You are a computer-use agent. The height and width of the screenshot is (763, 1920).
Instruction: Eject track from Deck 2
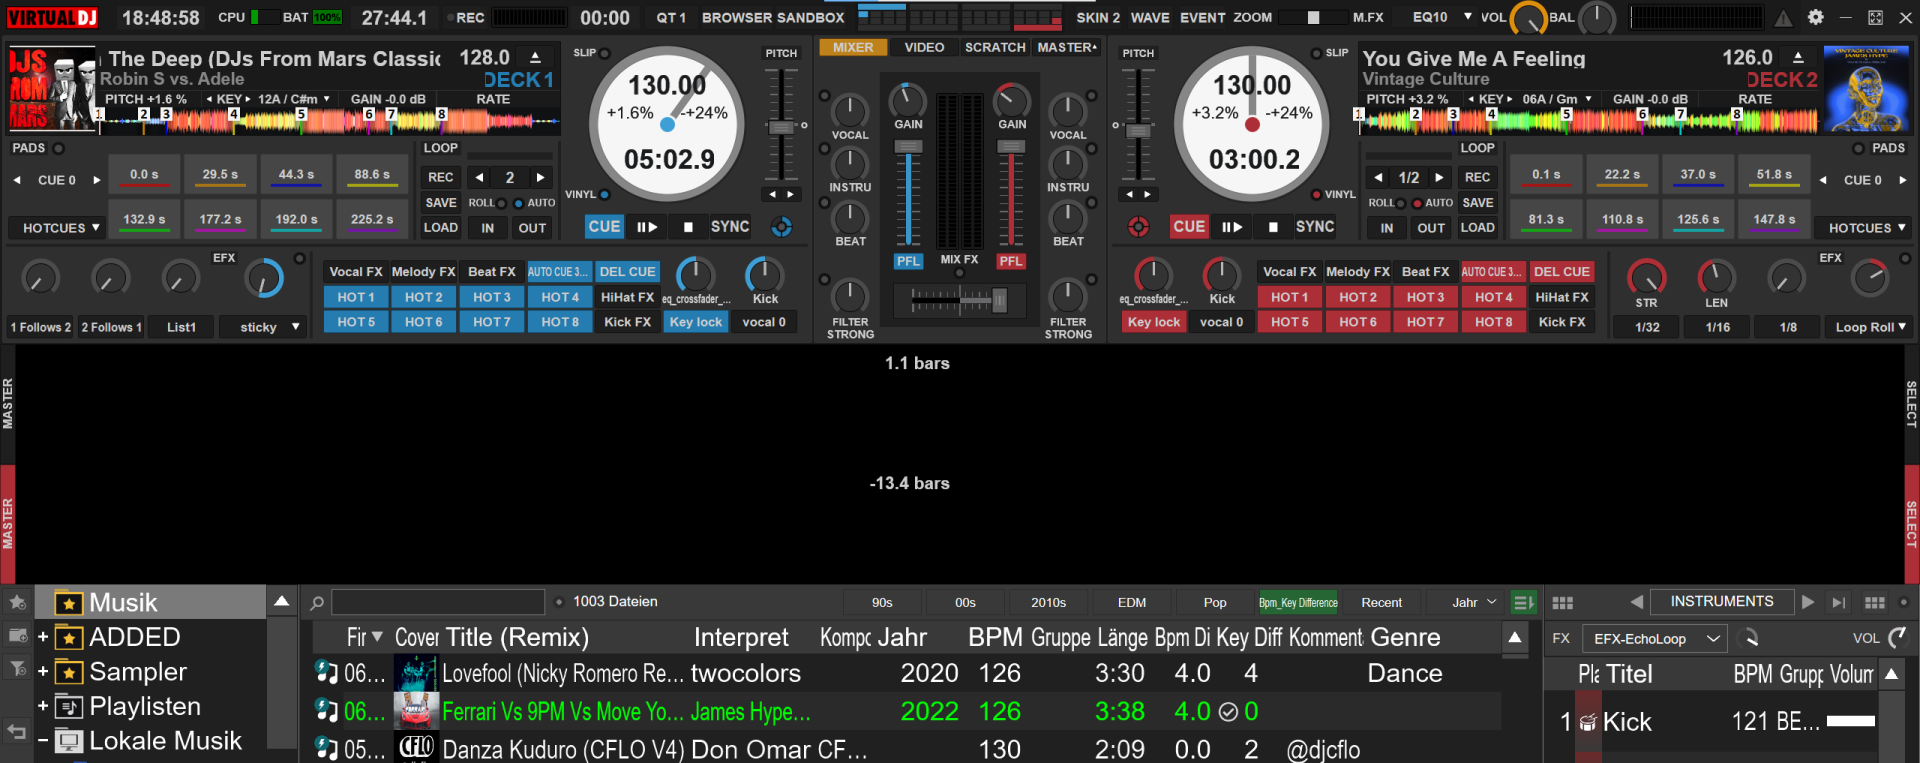coord(1798,58)
